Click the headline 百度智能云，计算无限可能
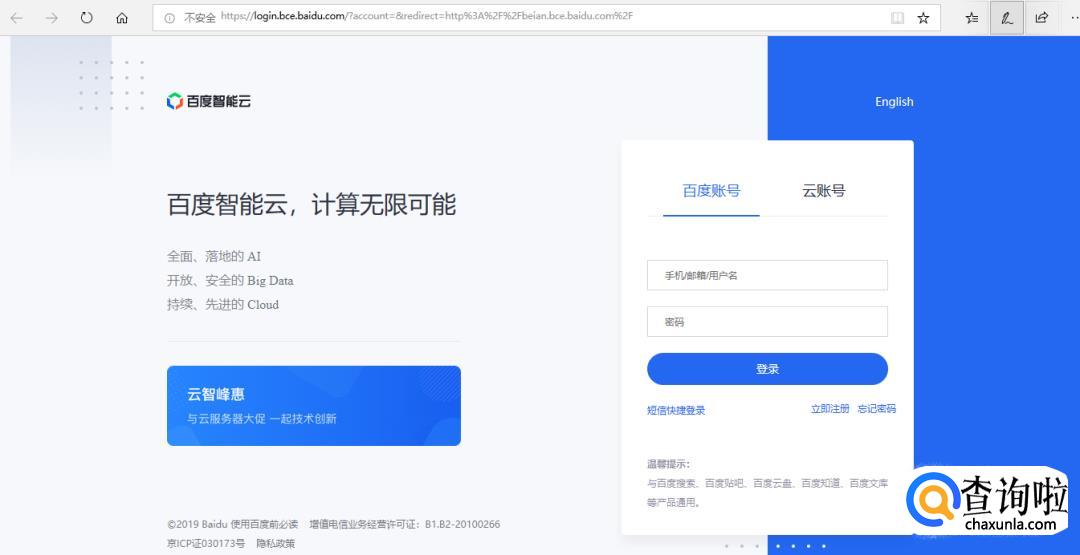 click(311, 205)
